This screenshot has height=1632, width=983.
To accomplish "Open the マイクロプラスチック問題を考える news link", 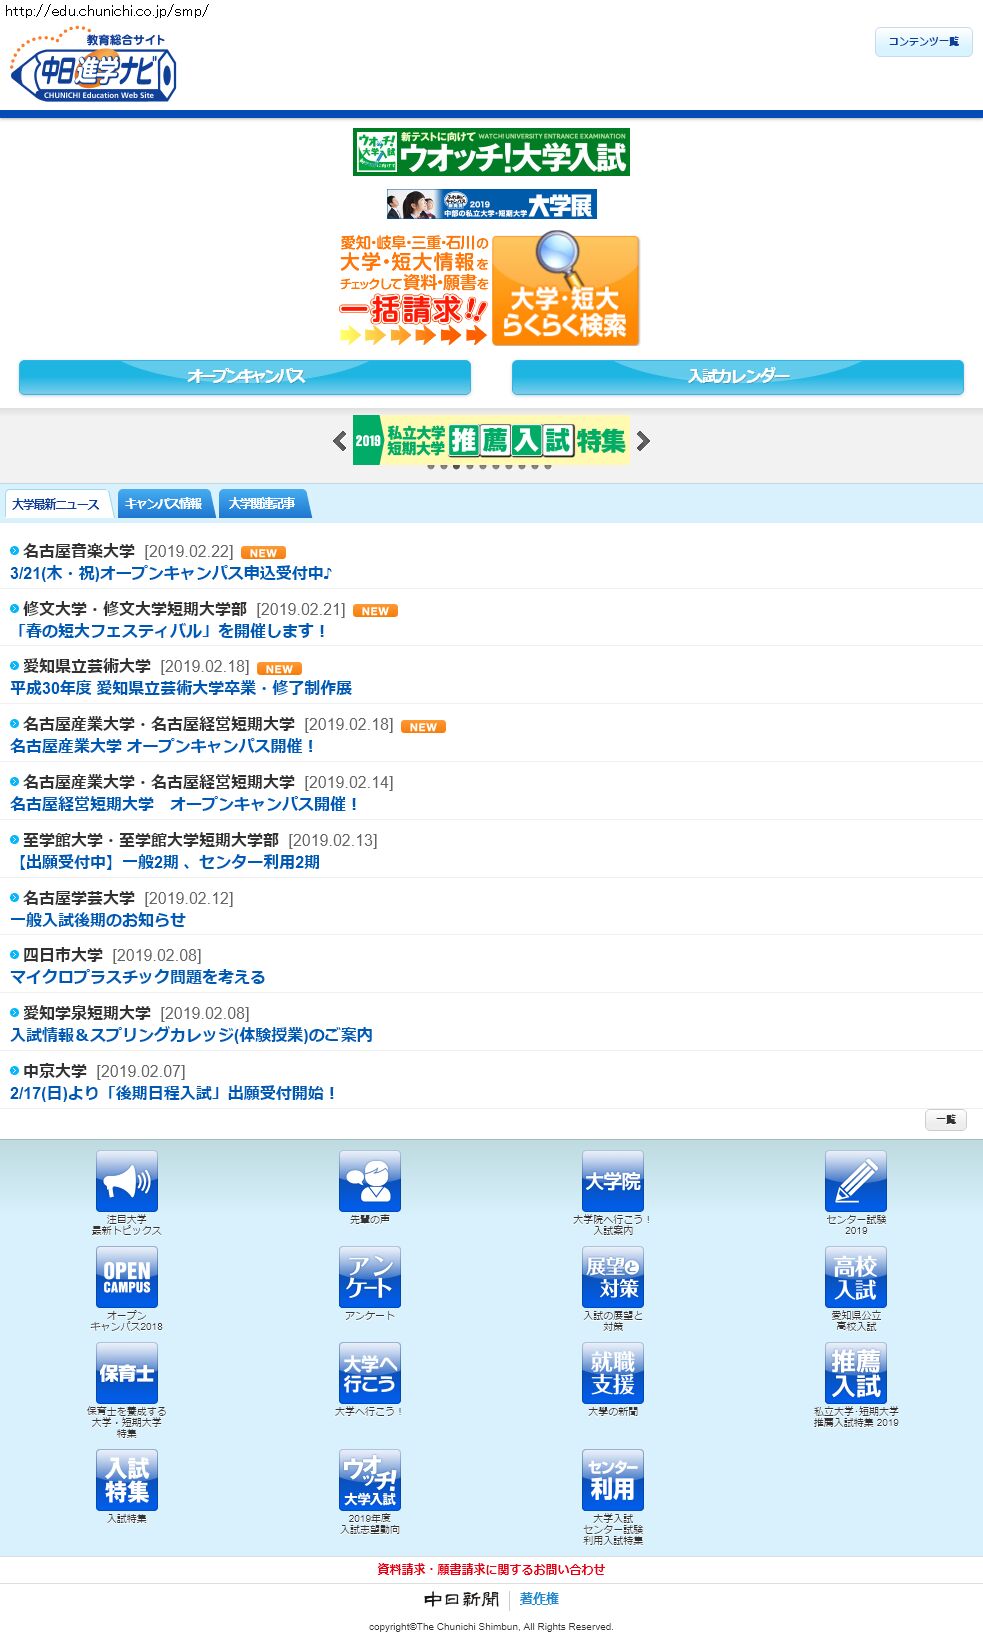I will (138, 977).
